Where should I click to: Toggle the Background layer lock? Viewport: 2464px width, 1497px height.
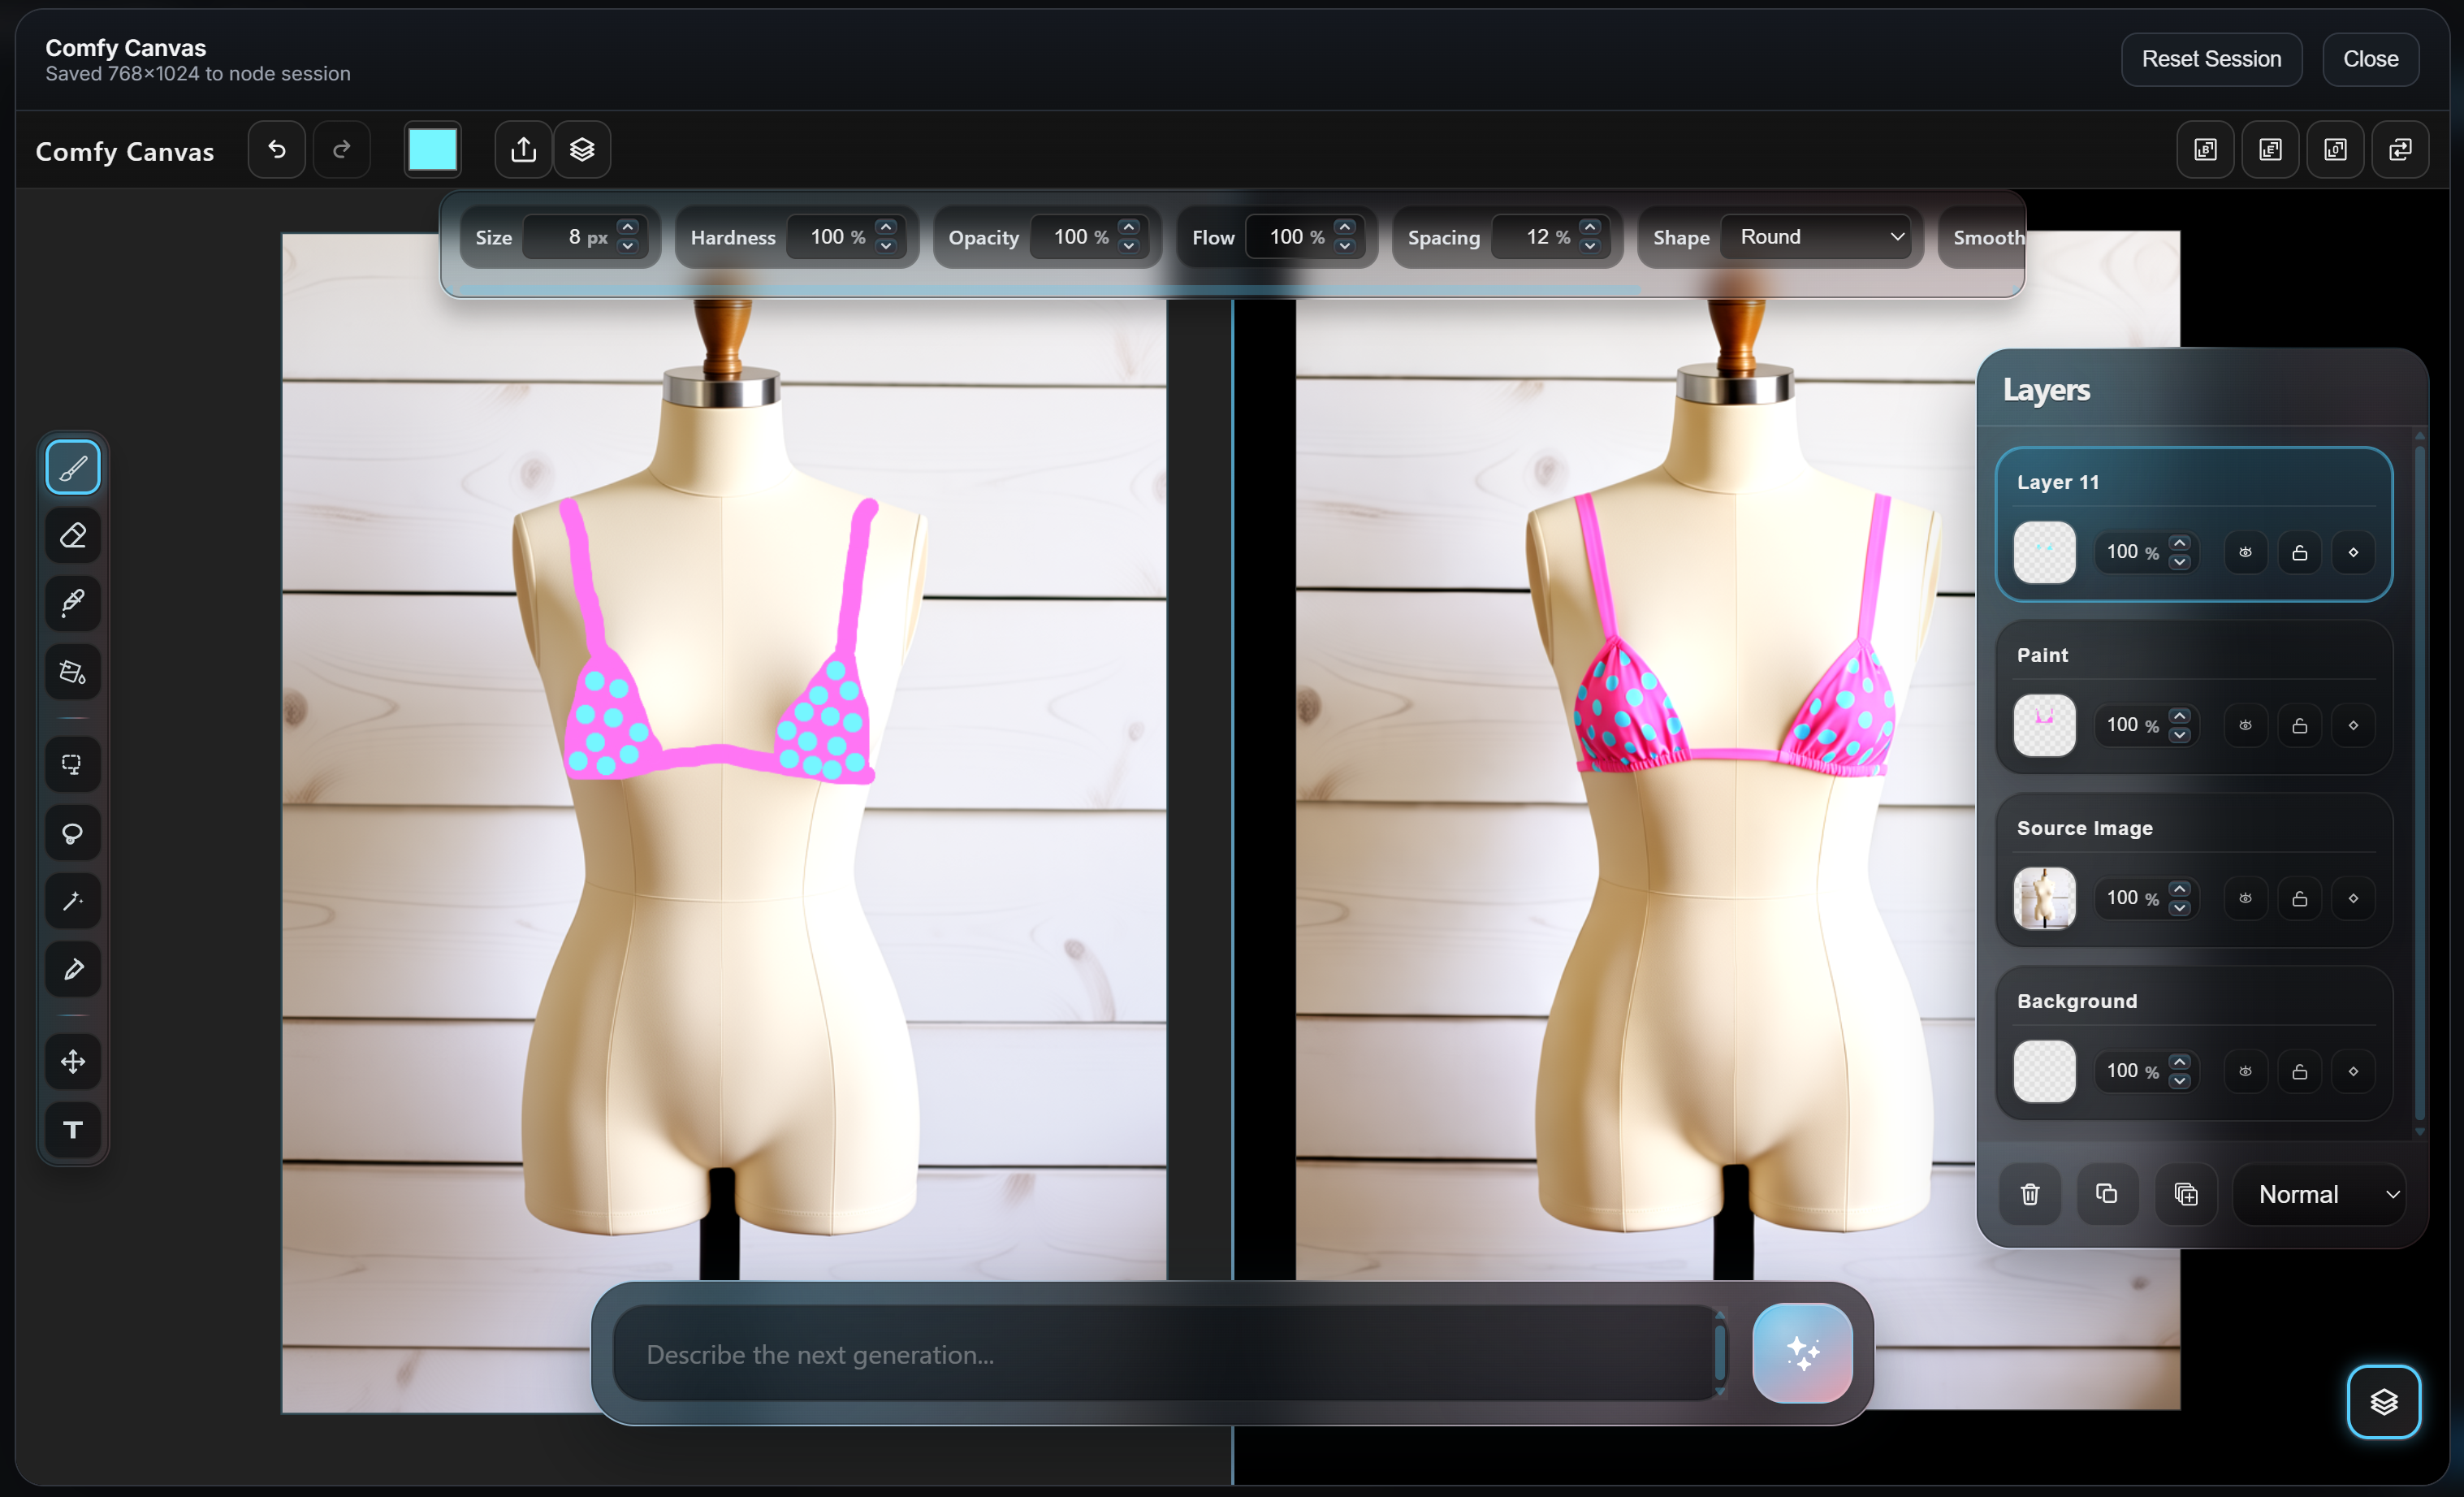[2299, 1071]
